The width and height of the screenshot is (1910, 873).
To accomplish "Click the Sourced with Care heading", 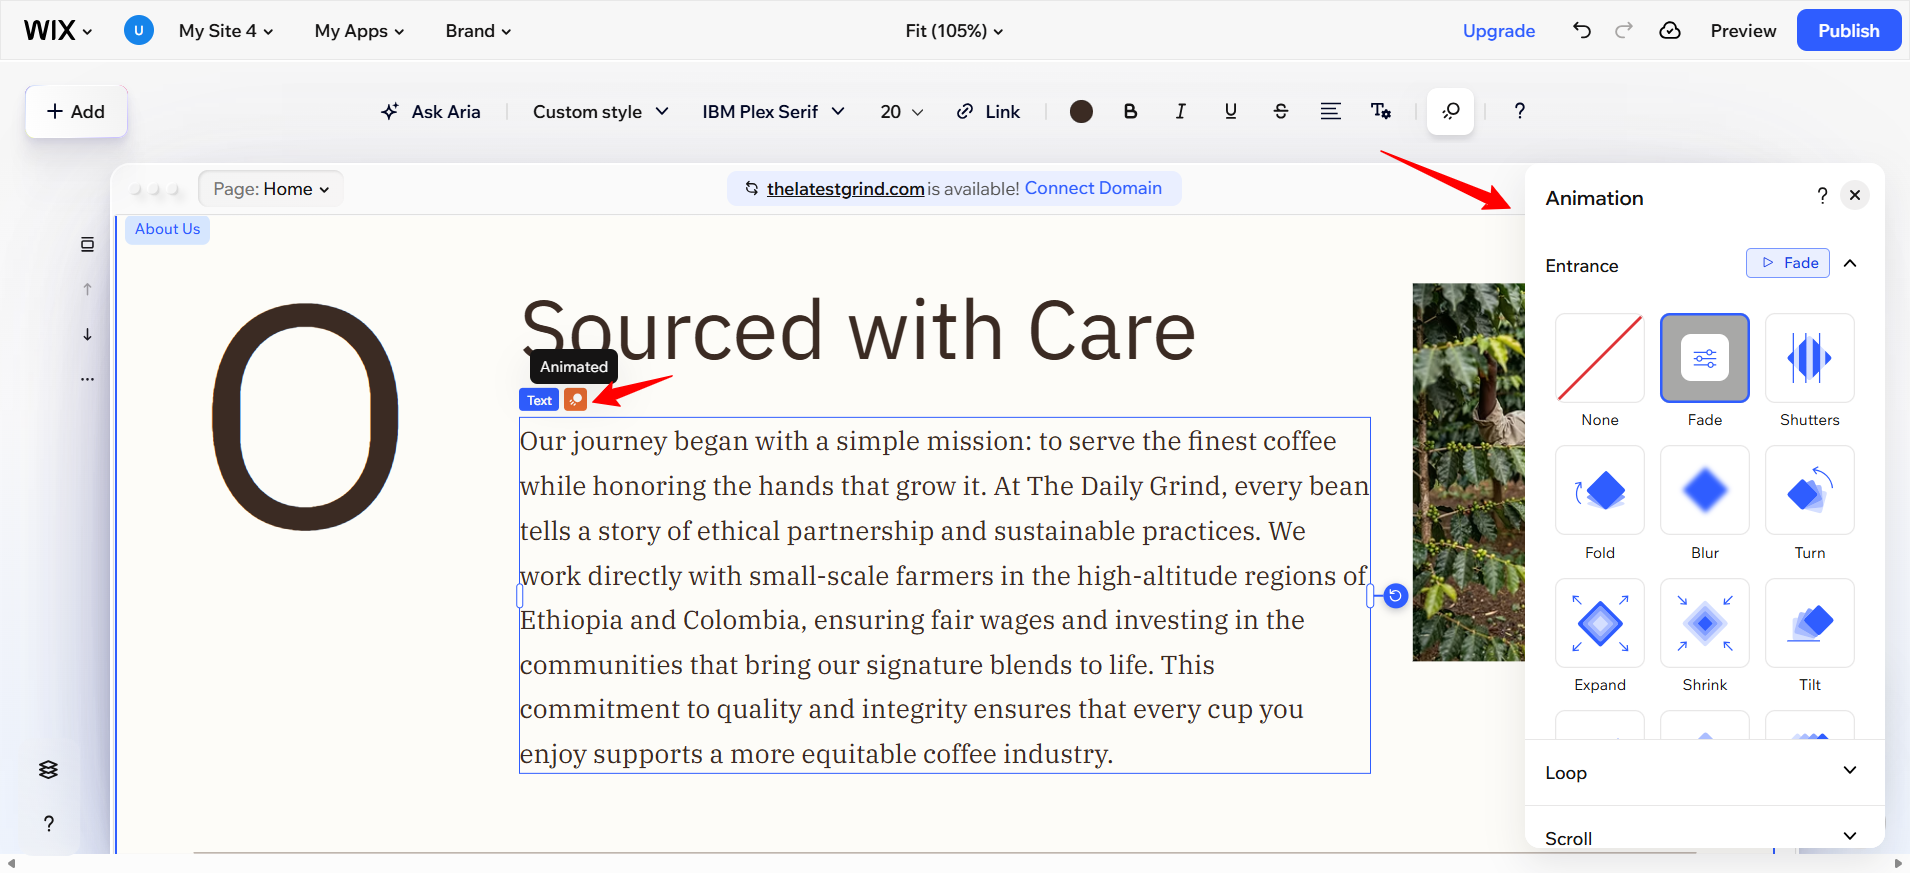I will coord(858,330).
